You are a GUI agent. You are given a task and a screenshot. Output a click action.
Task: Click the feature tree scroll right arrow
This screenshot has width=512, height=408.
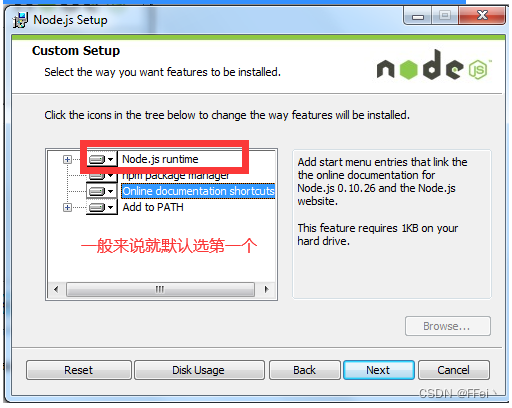coord(266,289)
